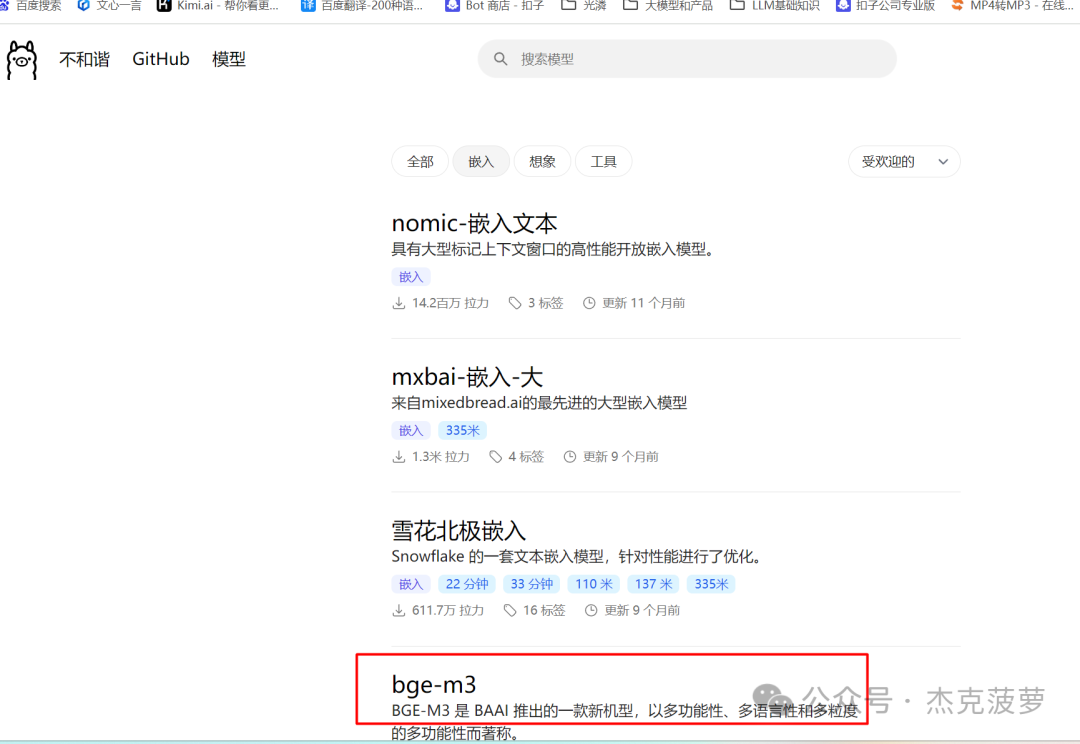Click clock icon in 雪花北极嵌入 row
This screenshot has height=744, width=1080.
(591, 610)
